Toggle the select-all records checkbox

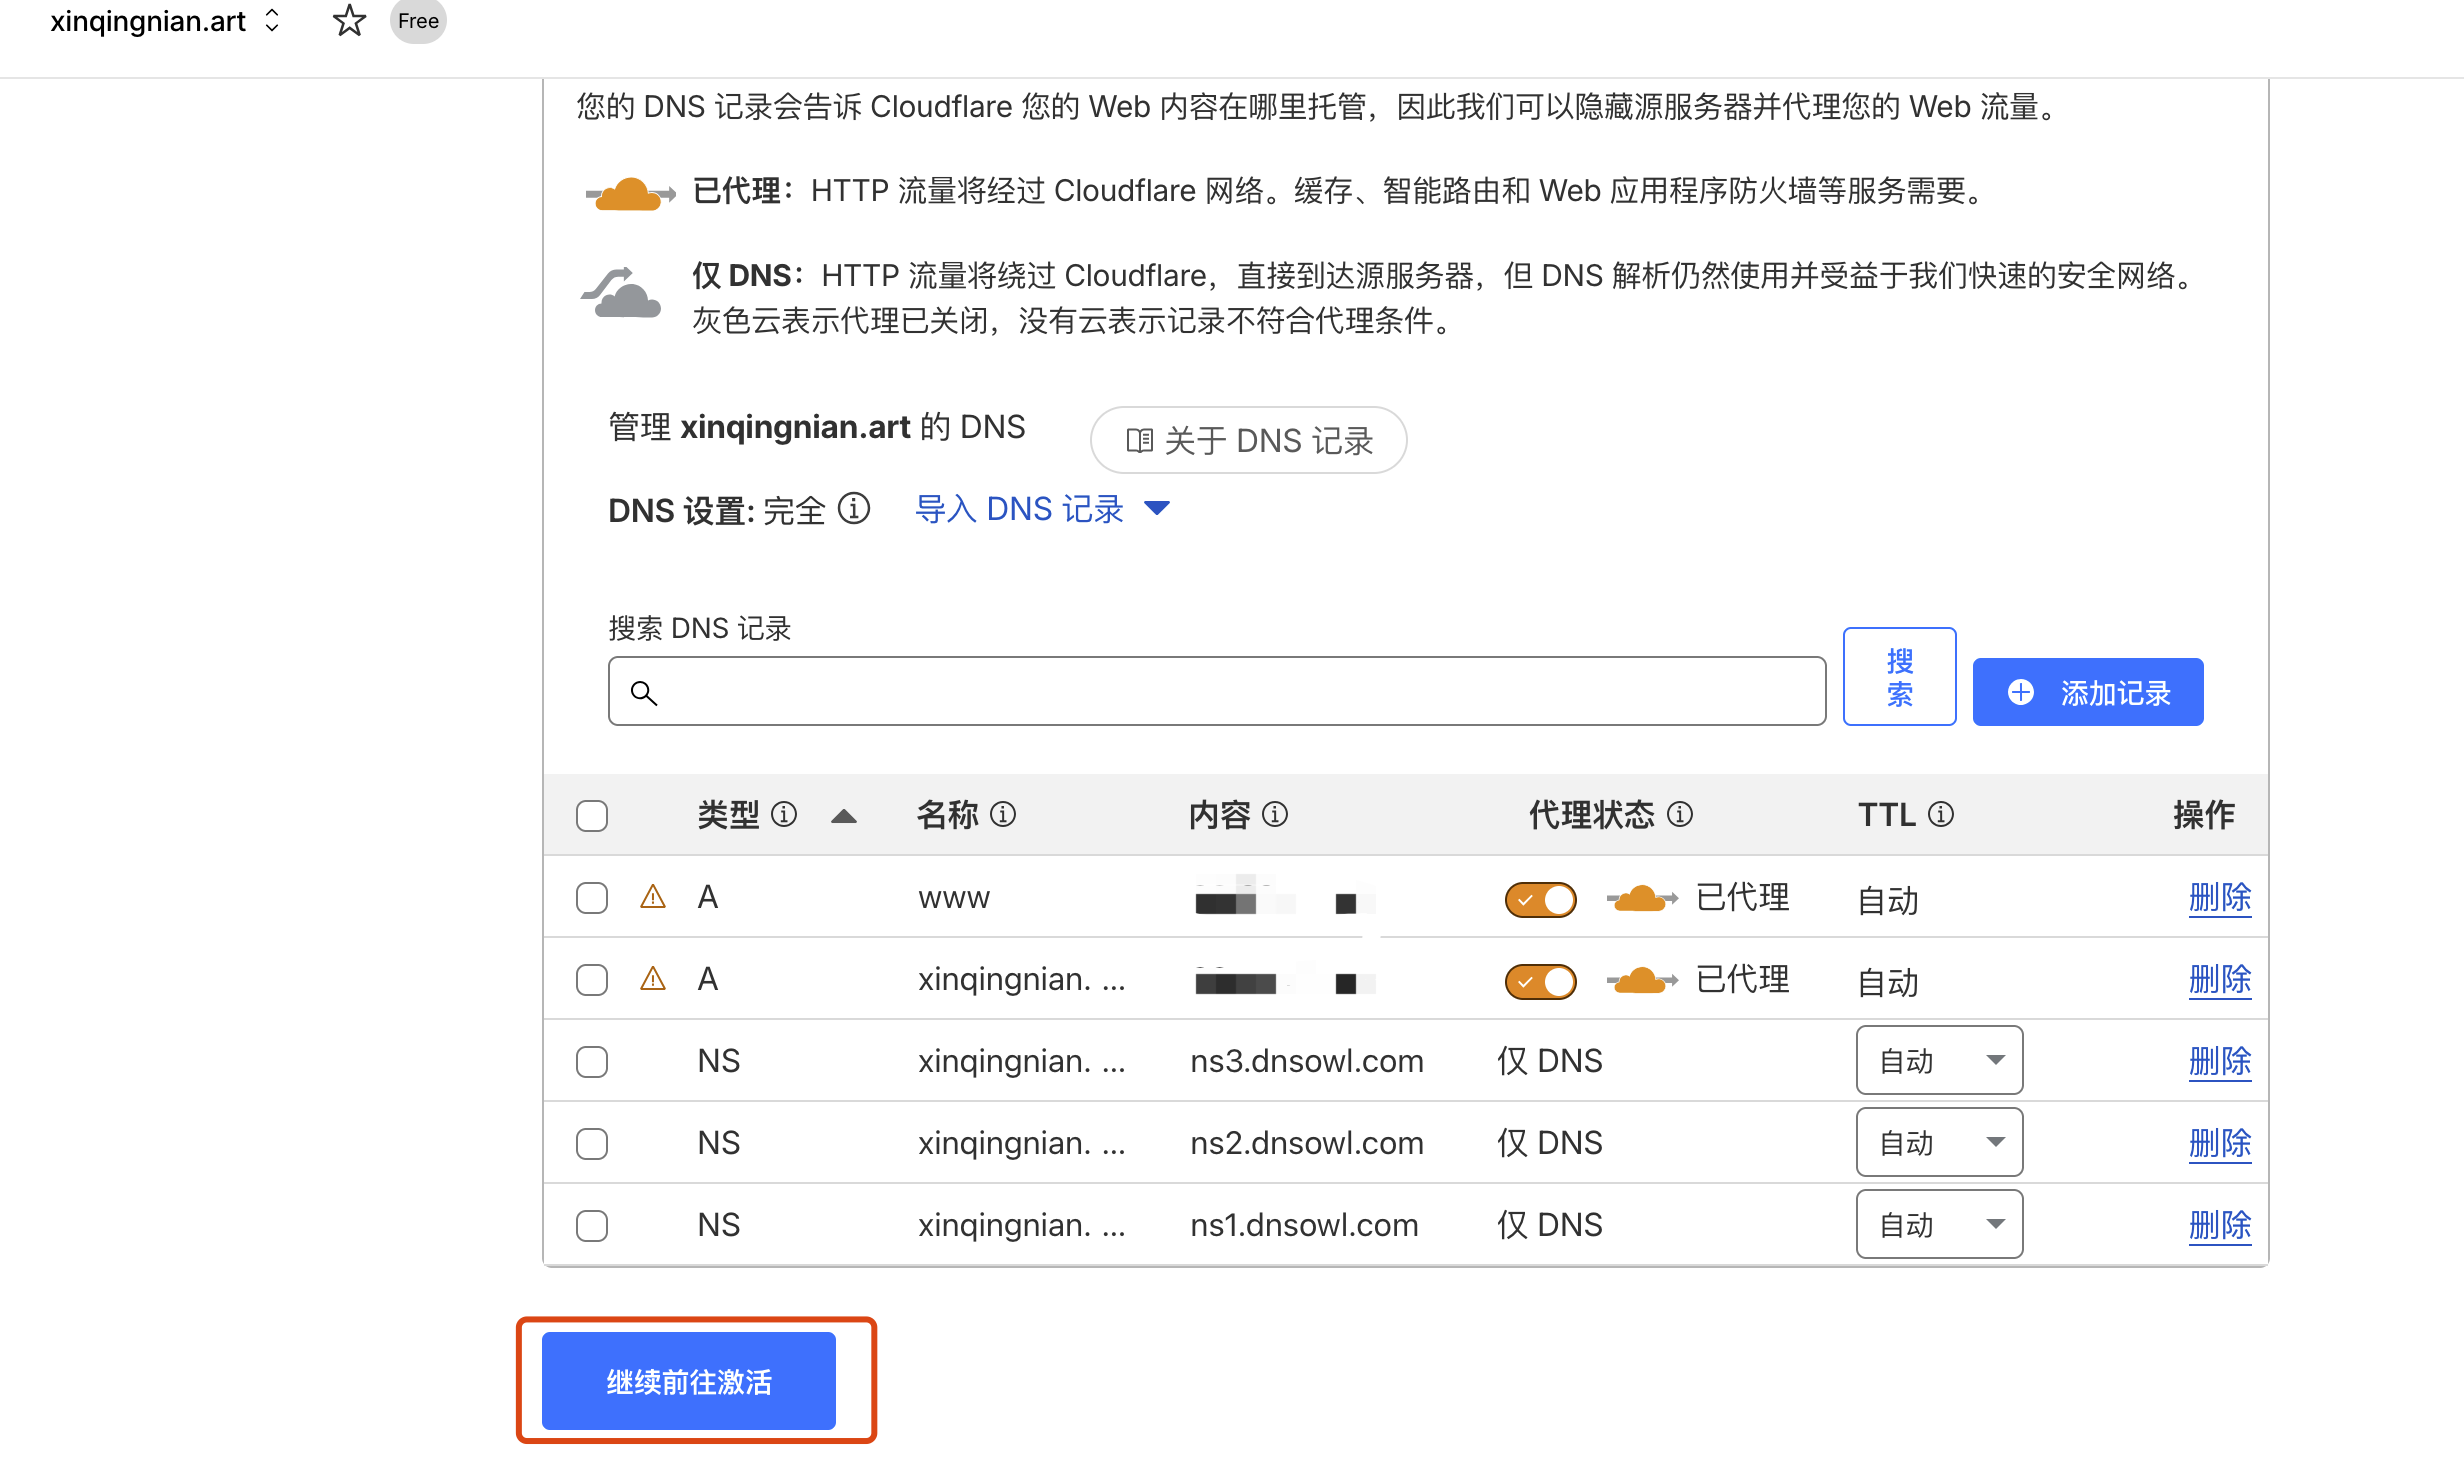592,816
